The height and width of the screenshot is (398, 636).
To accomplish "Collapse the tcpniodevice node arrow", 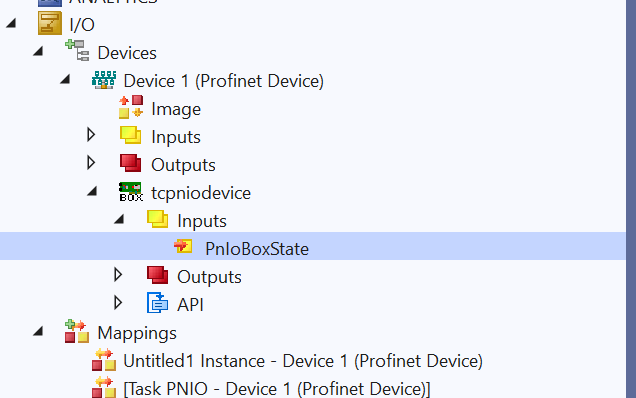I will [92, 191].
